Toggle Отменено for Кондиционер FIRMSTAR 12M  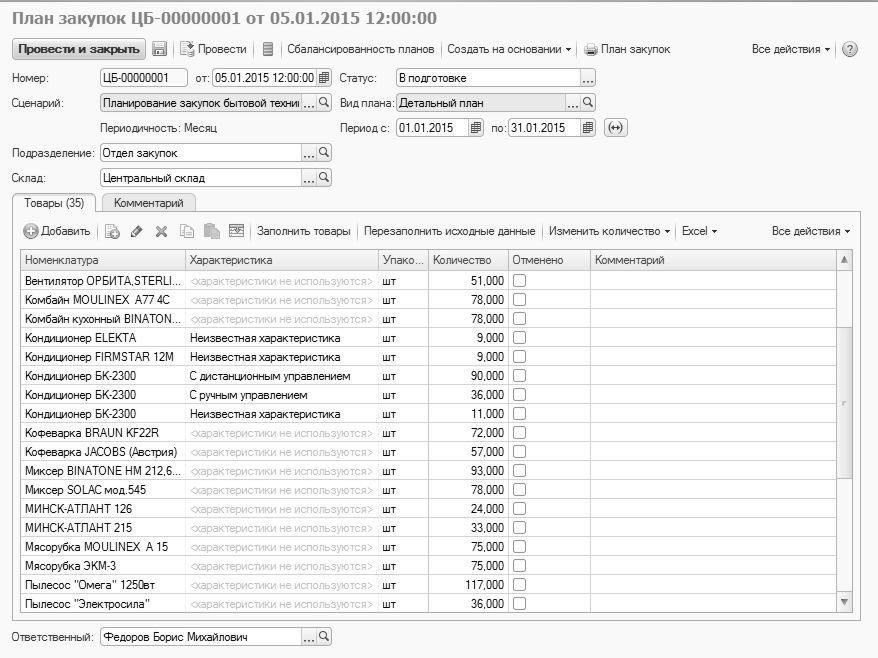tap(520, 357)
